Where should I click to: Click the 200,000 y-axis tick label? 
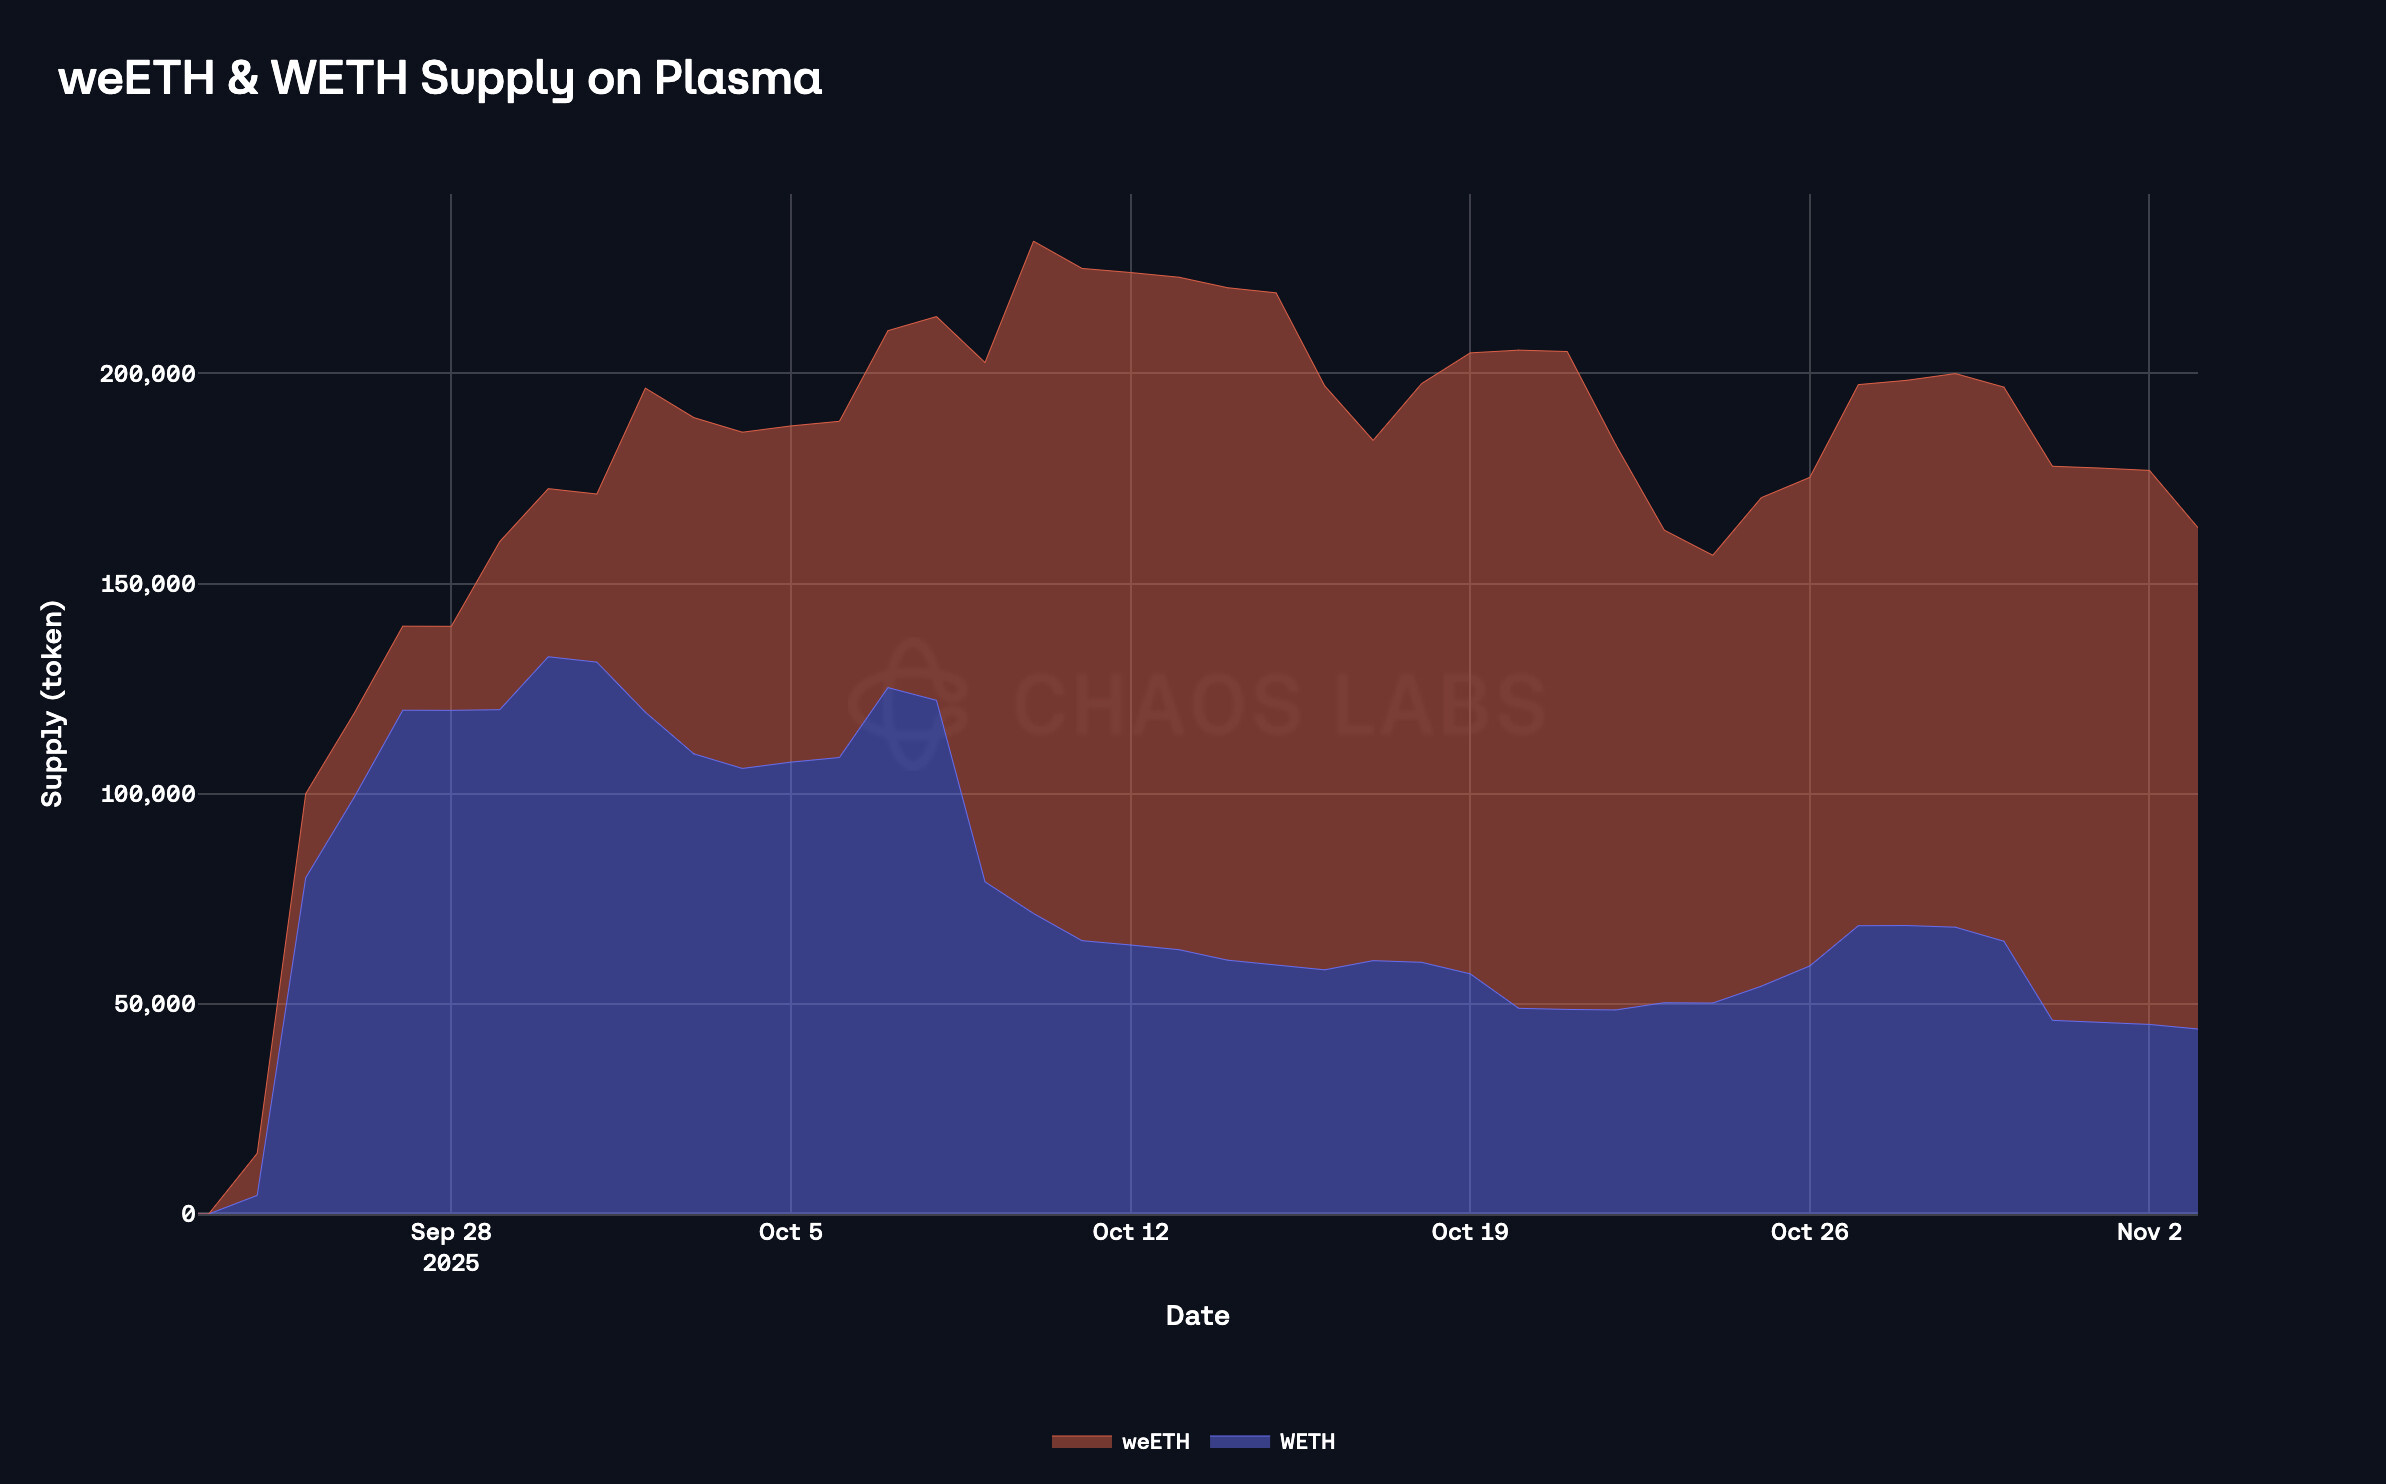coord(147,374)
